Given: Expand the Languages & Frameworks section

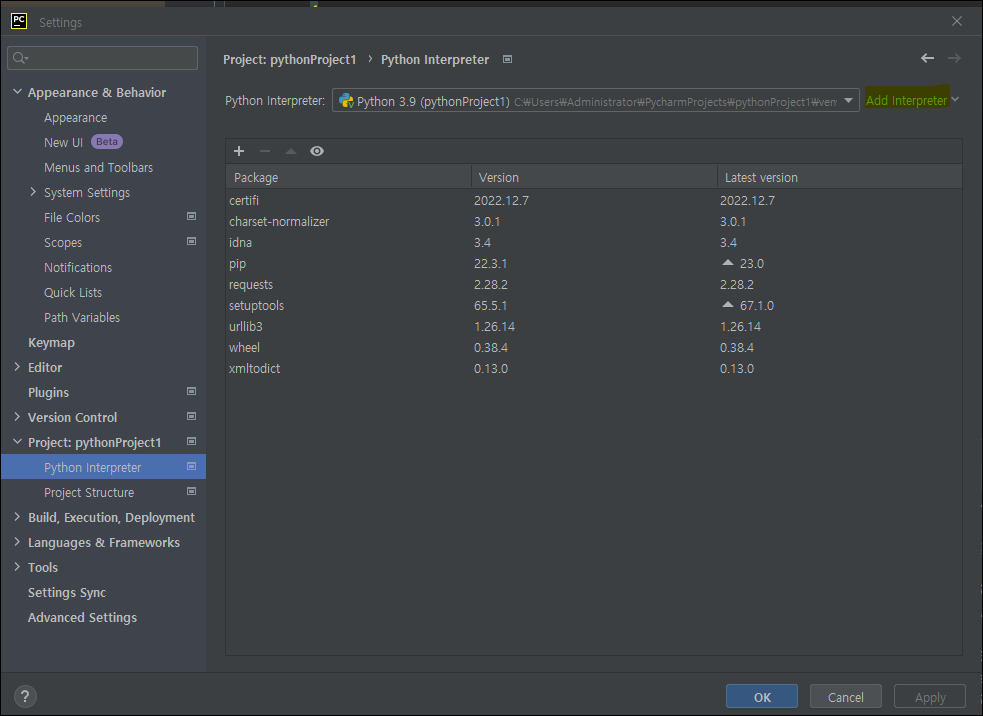Looking at the screenshot, I should (x=18, y=542).
